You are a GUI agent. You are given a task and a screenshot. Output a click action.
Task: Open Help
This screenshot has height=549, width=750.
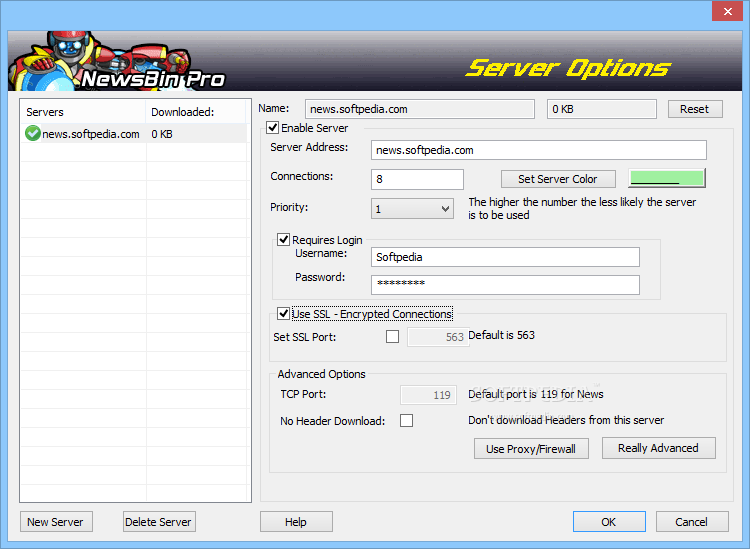click(296, 521)
